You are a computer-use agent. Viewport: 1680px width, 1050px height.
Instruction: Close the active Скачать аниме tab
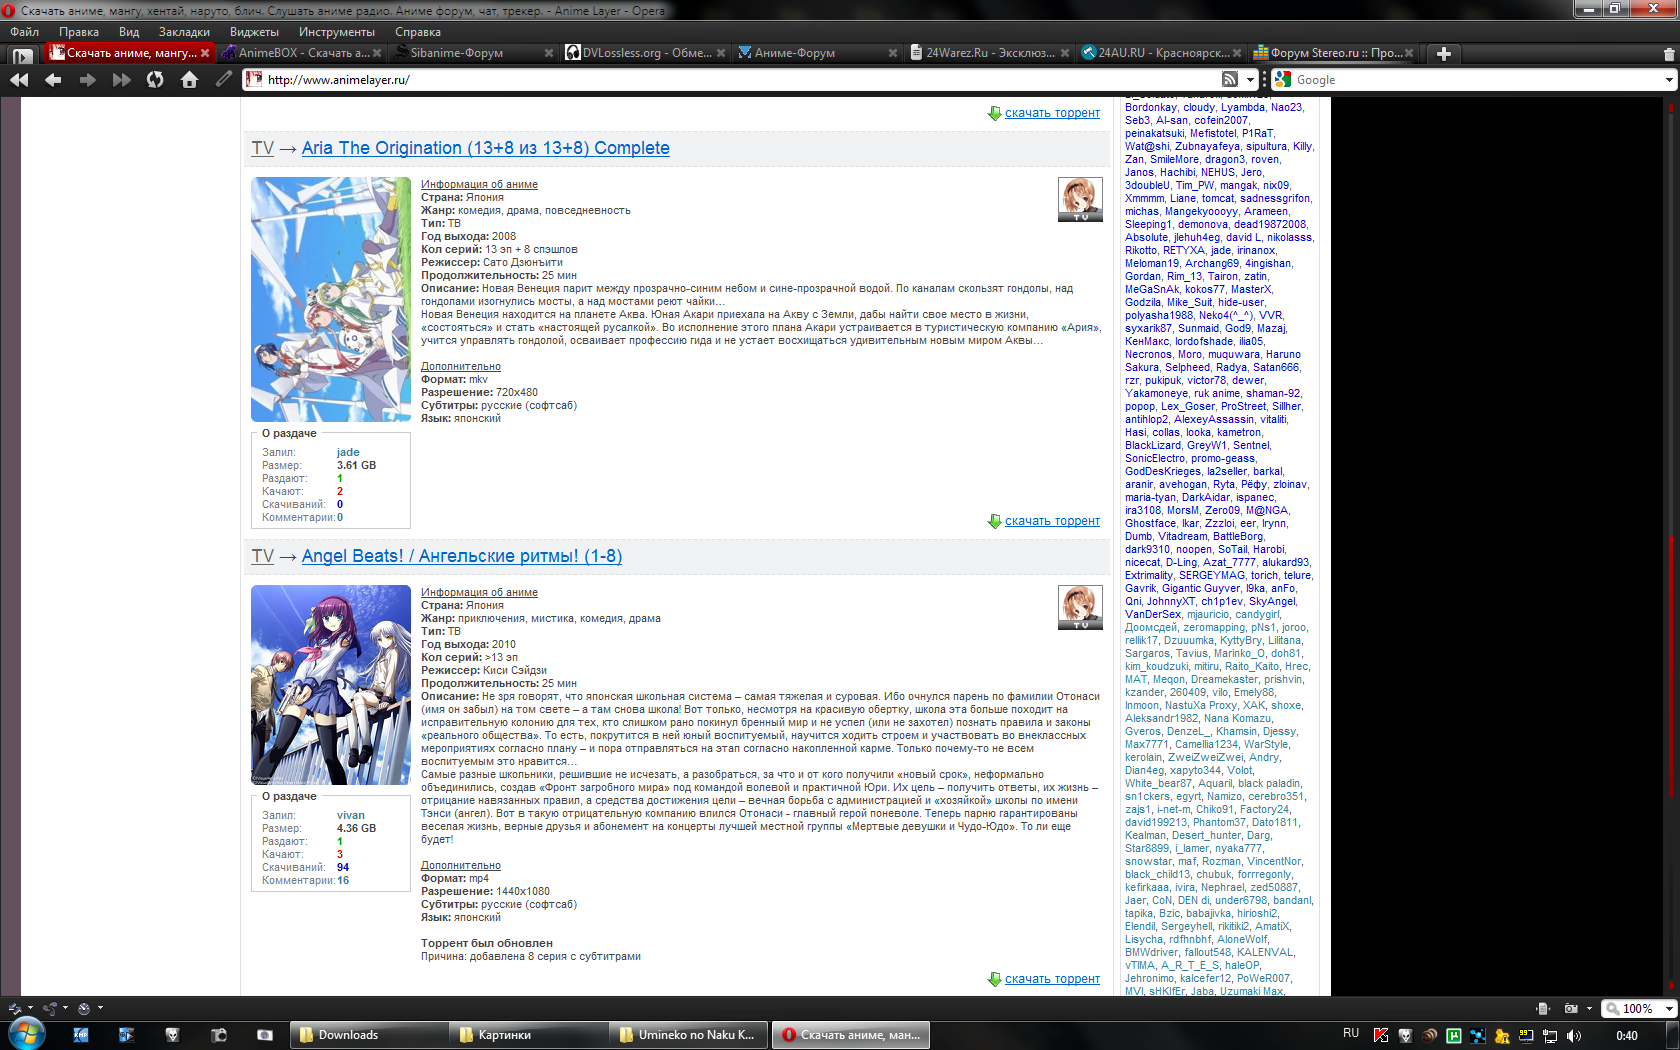(x=205, y=53)
